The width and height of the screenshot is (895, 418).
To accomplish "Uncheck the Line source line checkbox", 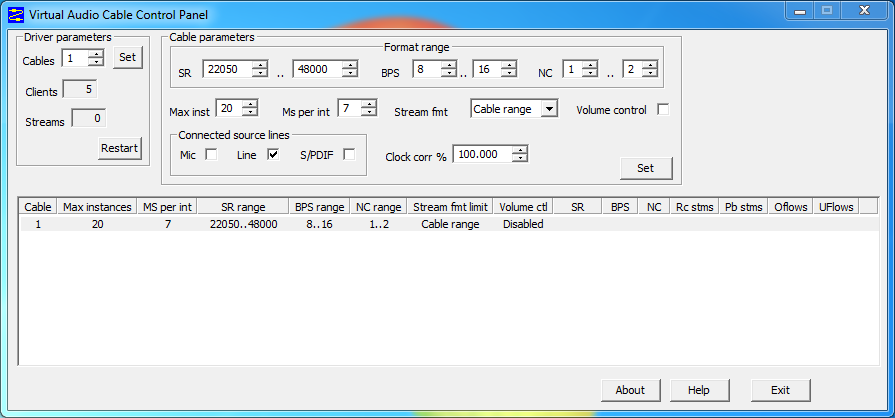I will tap(273, 155).
